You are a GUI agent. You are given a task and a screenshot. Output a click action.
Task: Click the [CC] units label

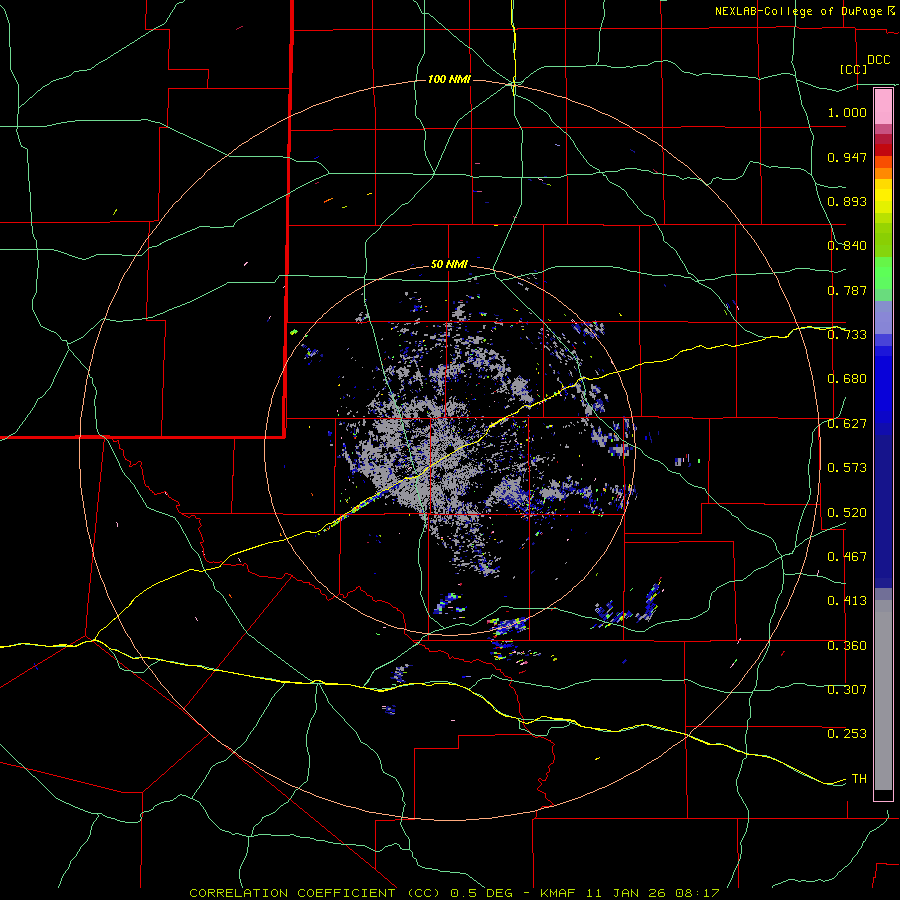[854, 69]
